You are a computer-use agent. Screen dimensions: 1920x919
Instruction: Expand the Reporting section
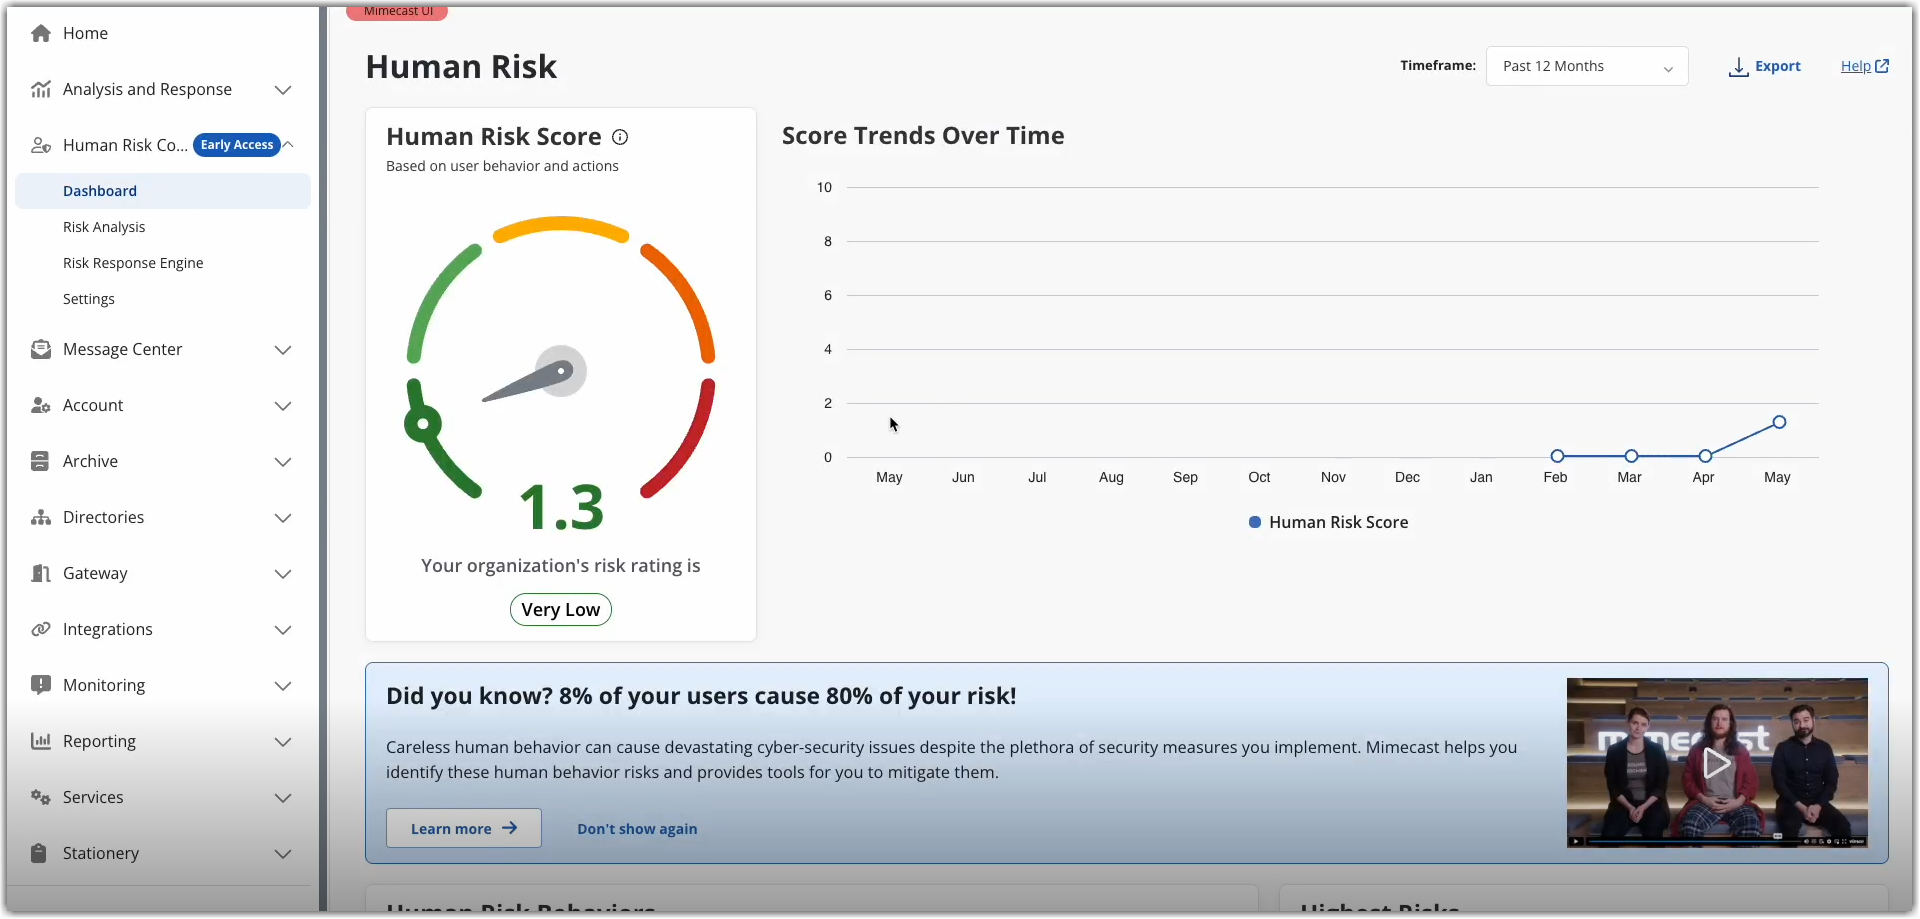click(x=283, y=741)
